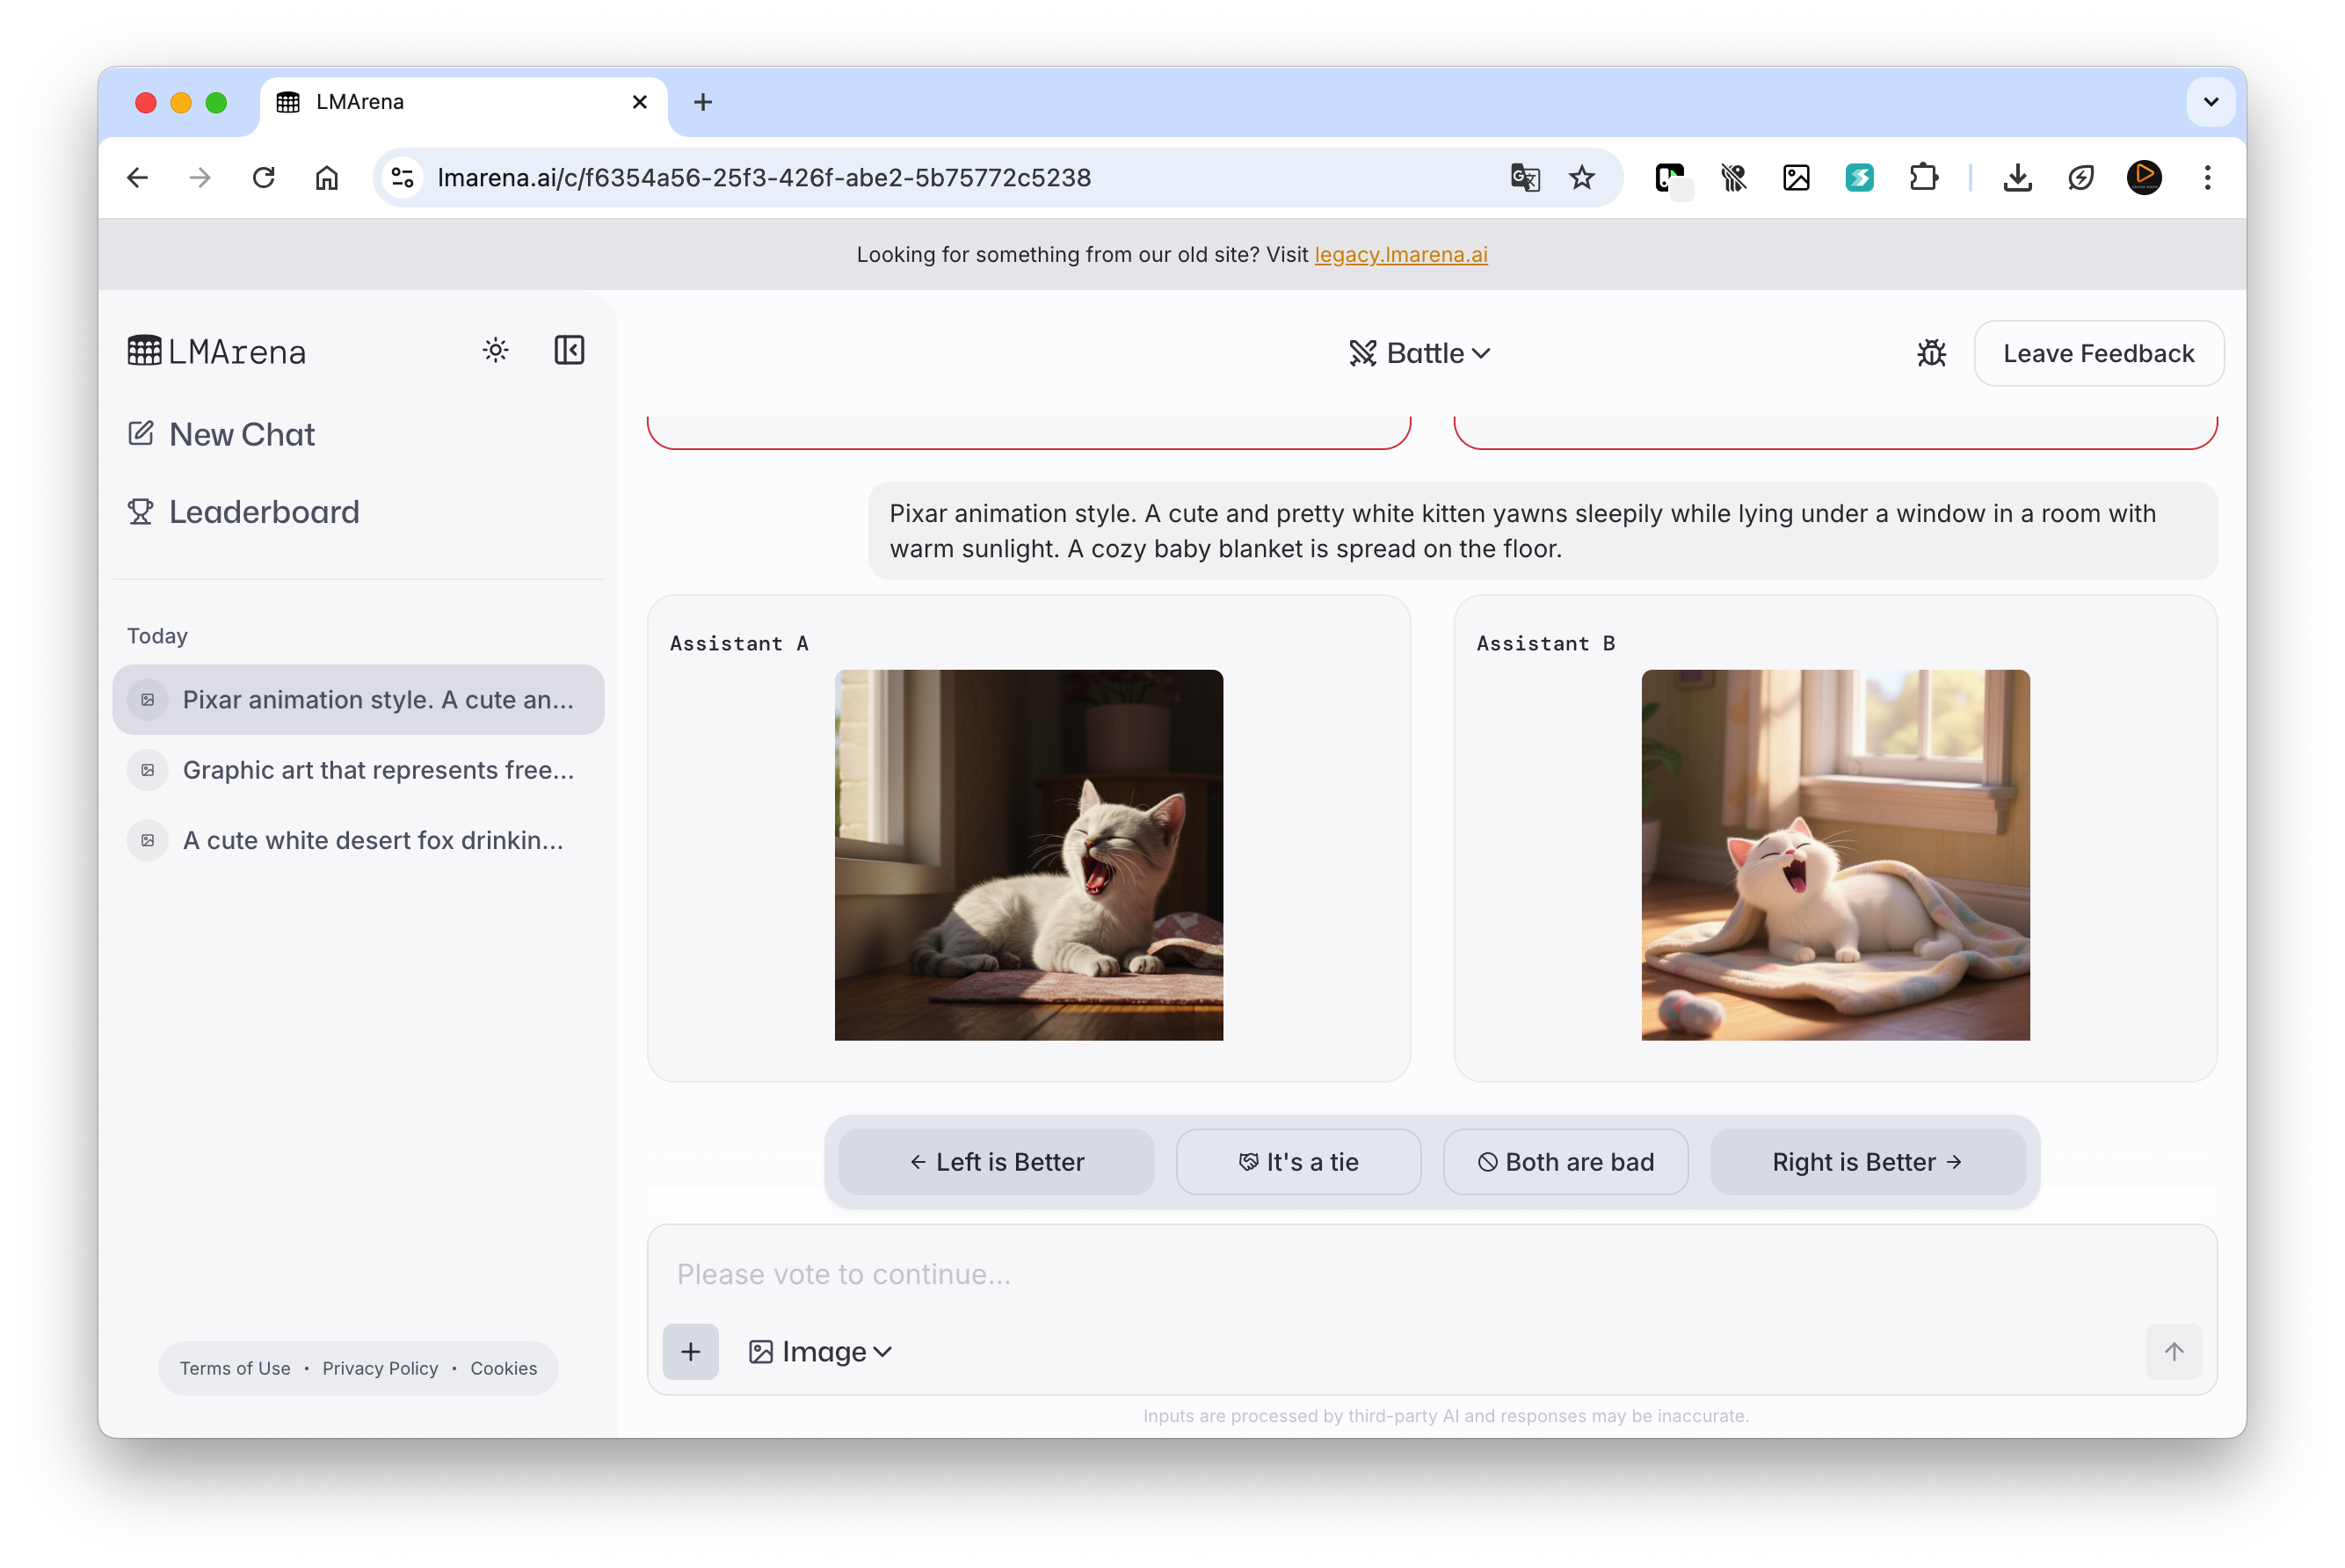Click the plus attach button
The height and width of the screenshot is (1568, 2345).
(x=690, y=1352)
